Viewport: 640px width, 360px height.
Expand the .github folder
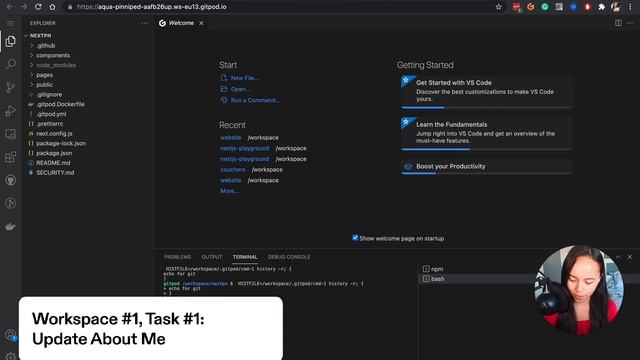point(45,46)
